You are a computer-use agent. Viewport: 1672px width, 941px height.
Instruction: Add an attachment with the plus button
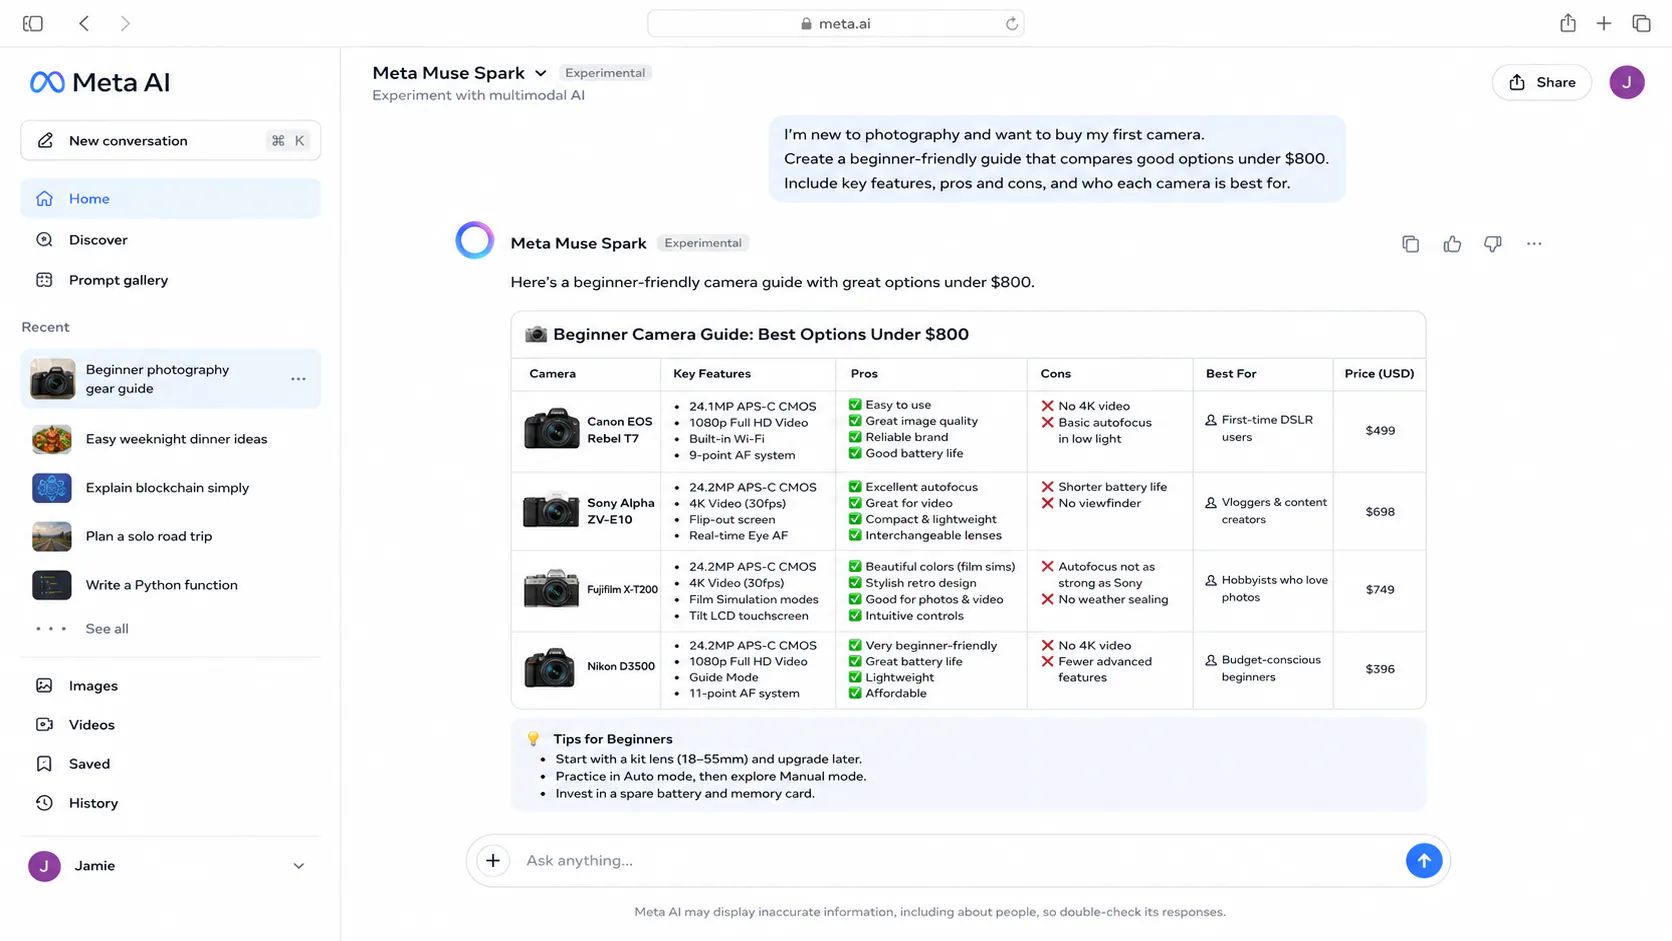coord(493,860)
